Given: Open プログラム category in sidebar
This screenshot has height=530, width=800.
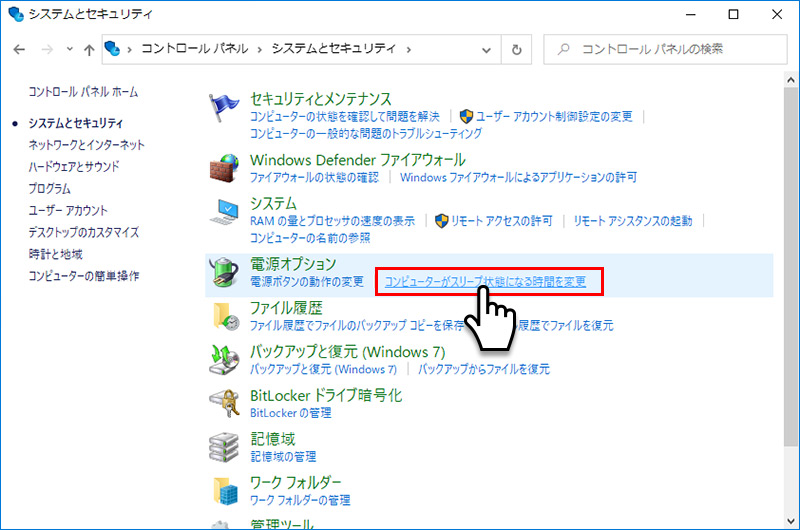Looking at the screenshot, I should click(x=49, y=188).
